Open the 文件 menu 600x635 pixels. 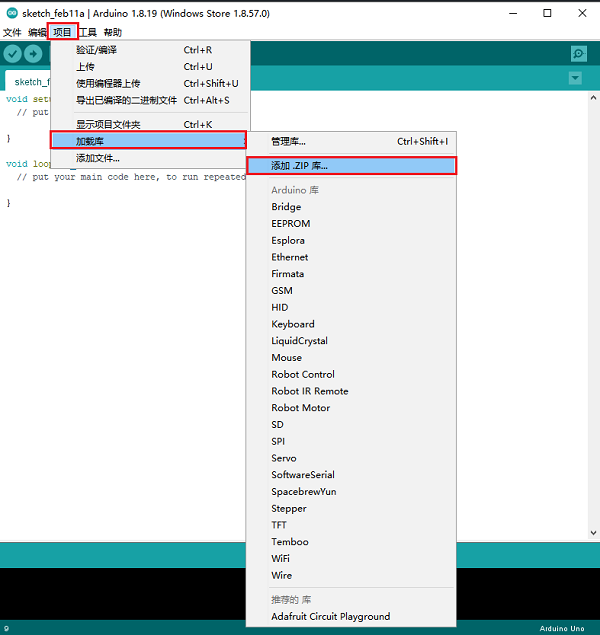[12, 32]
